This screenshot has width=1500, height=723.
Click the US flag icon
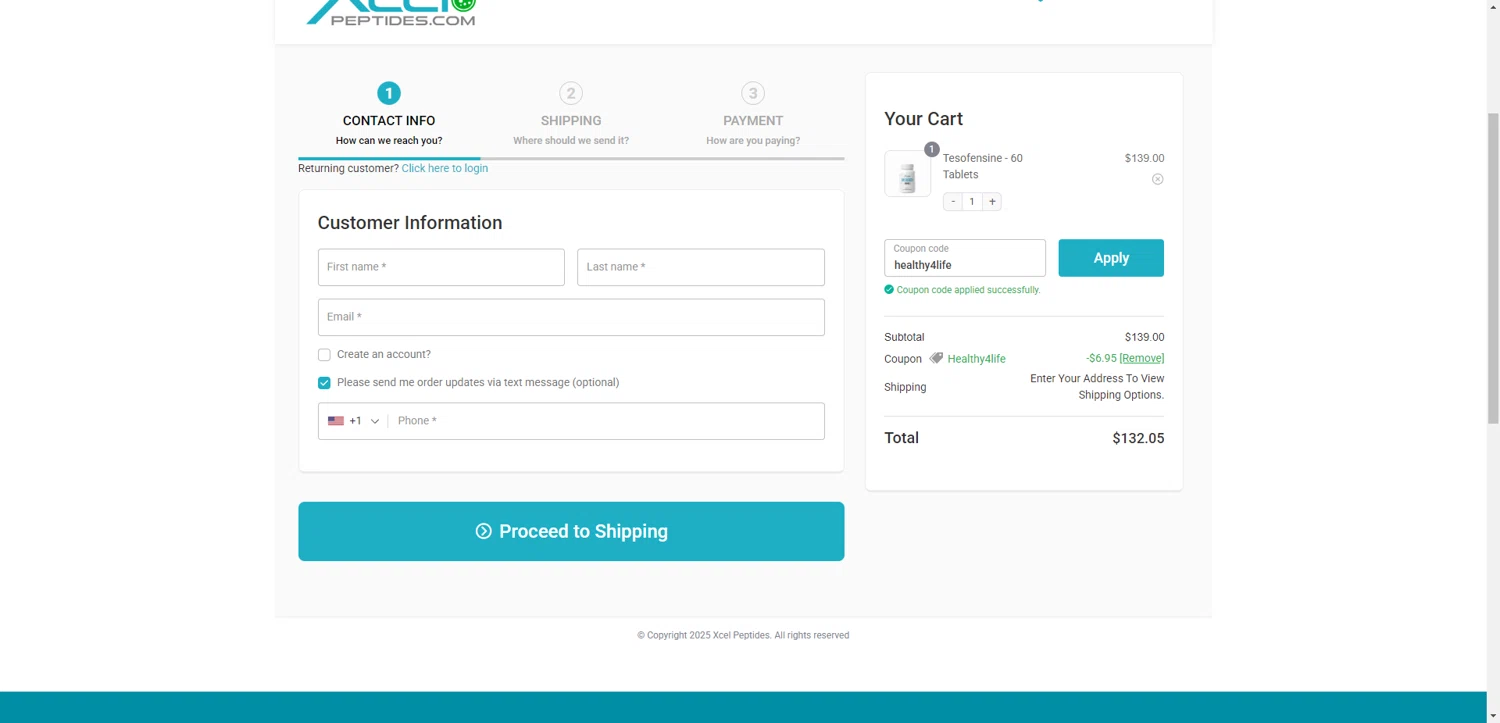336,421
